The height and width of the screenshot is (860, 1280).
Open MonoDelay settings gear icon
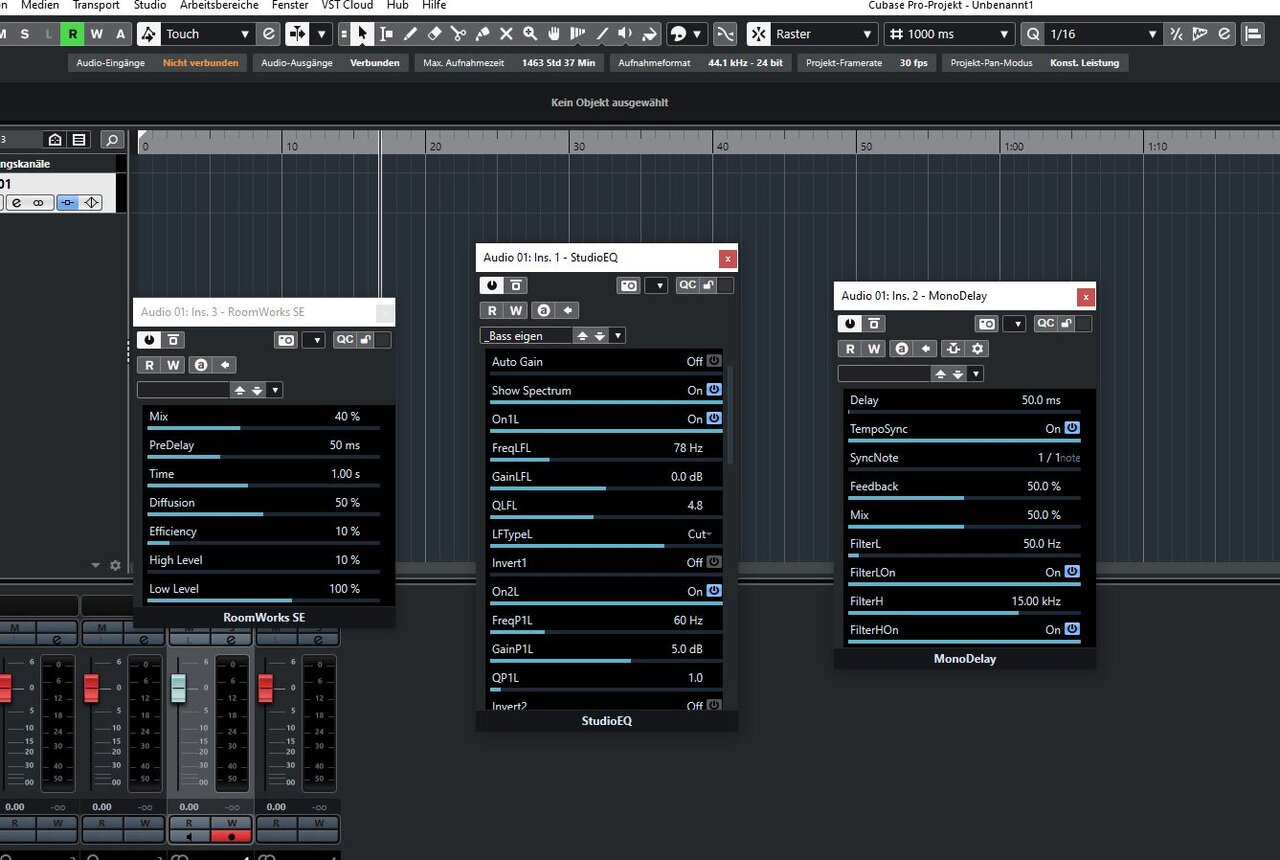978,349
